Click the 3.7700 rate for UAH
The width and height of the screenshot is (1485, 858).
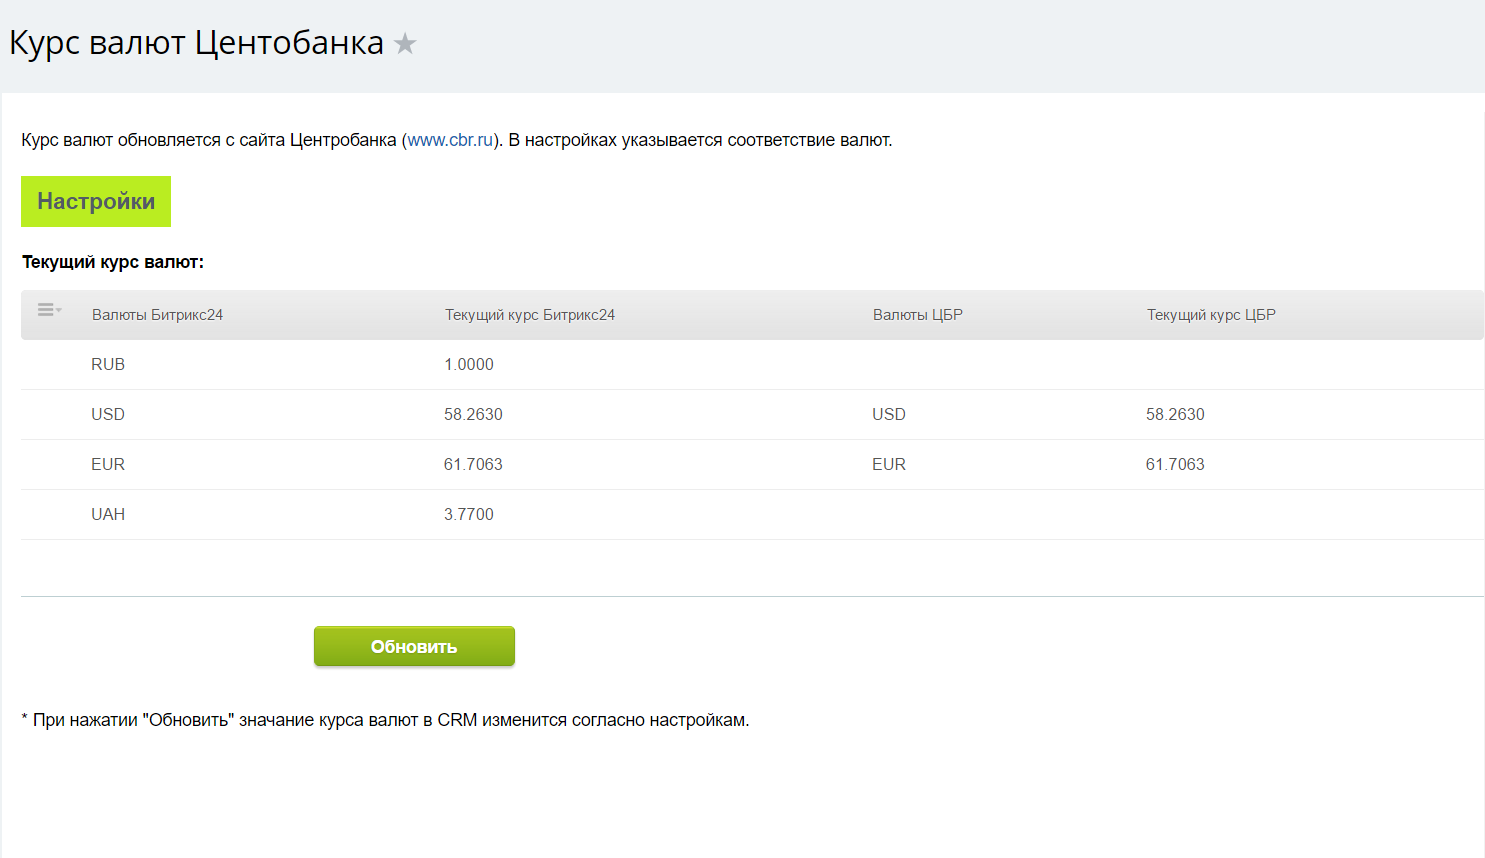(469, 515)
